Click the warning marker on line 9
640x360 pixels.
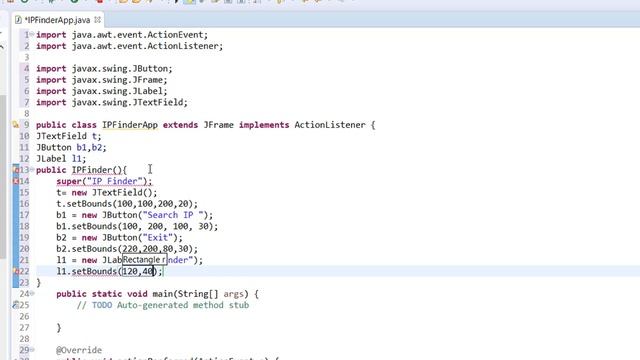(x=16, y=125)
